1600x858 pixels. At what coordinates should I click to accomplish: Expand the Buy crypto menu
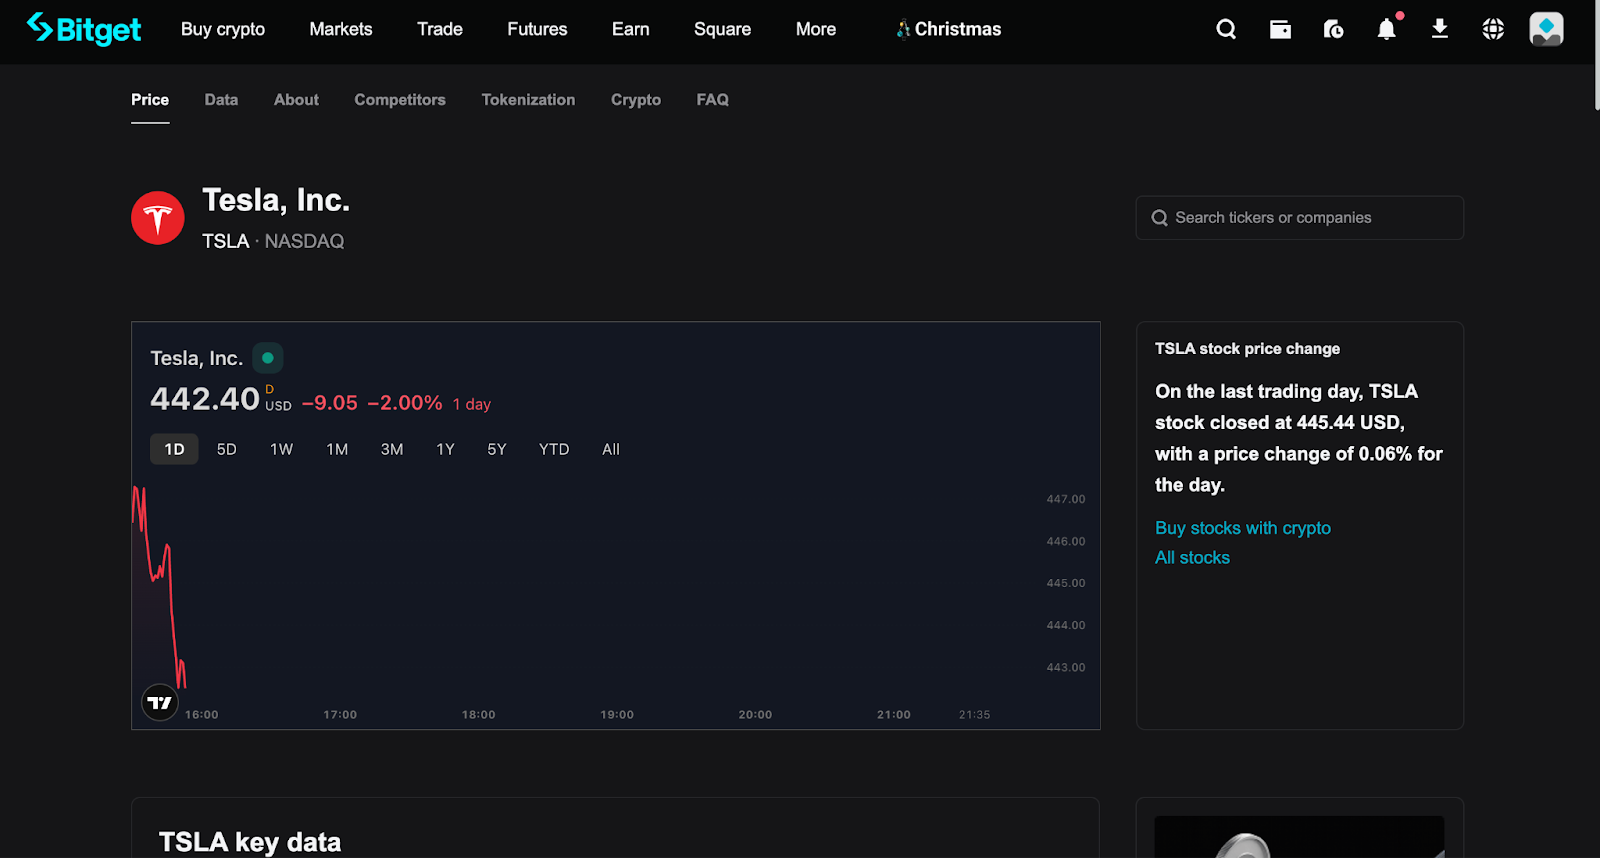click(x=223, y=29)
